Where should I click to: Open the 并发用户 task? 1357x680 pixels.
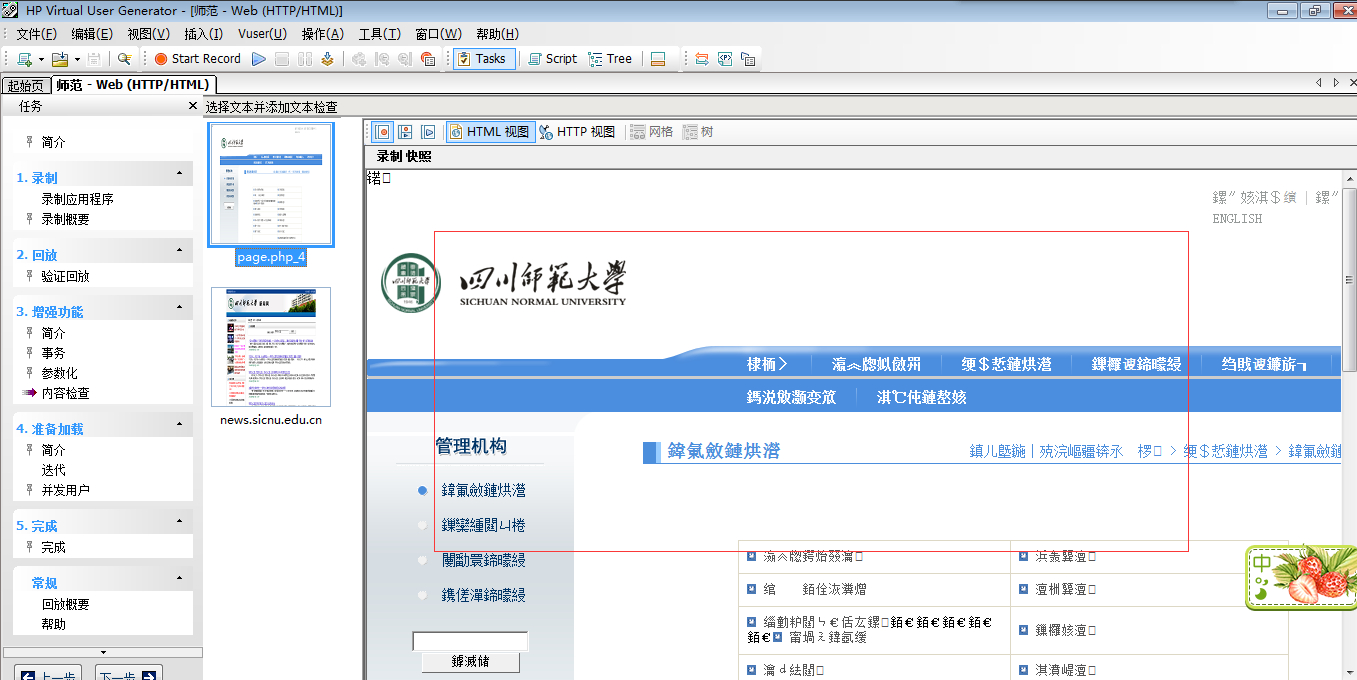[65, 490]
